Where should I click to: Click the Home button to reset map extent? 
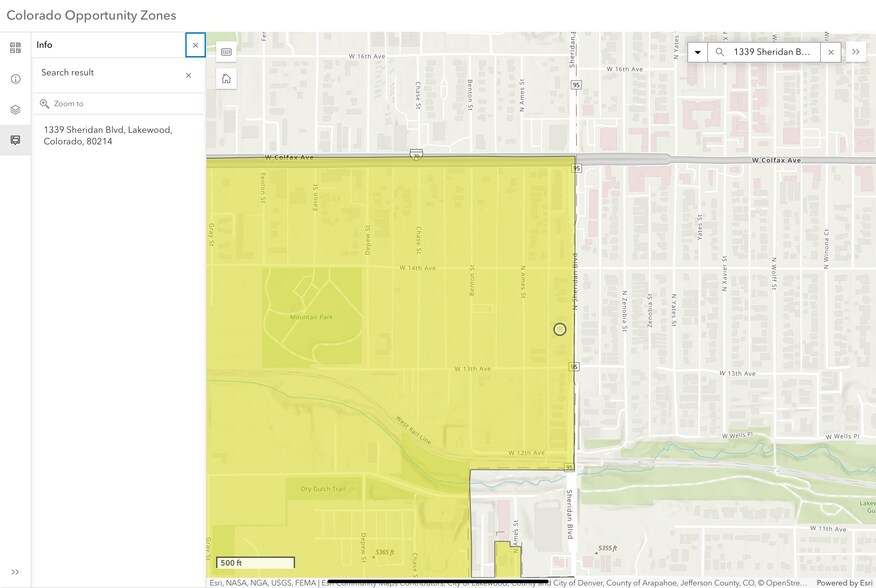(226, 77)
